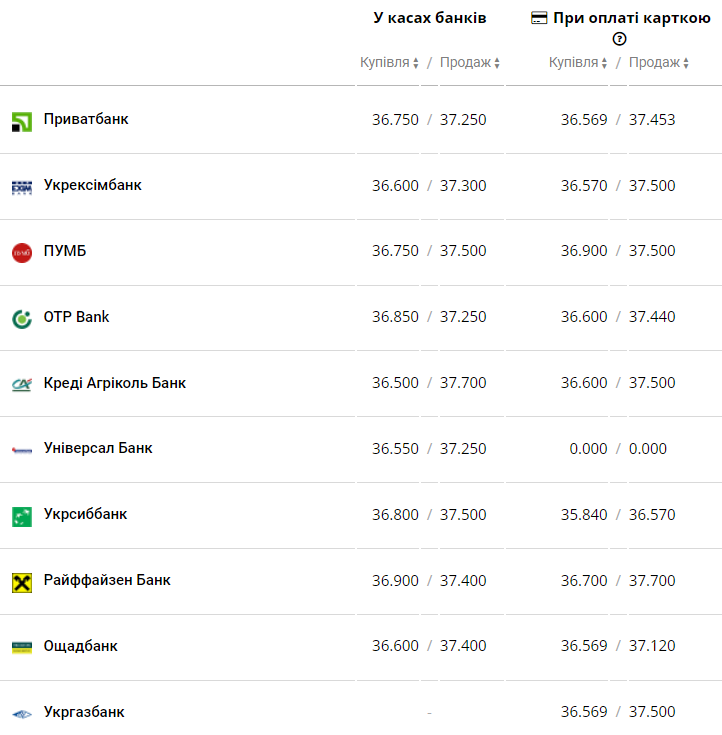The image size is (722, 735).
Task: Select Укрсиббанк card sale rate 36.570
Action: (652, 515)
